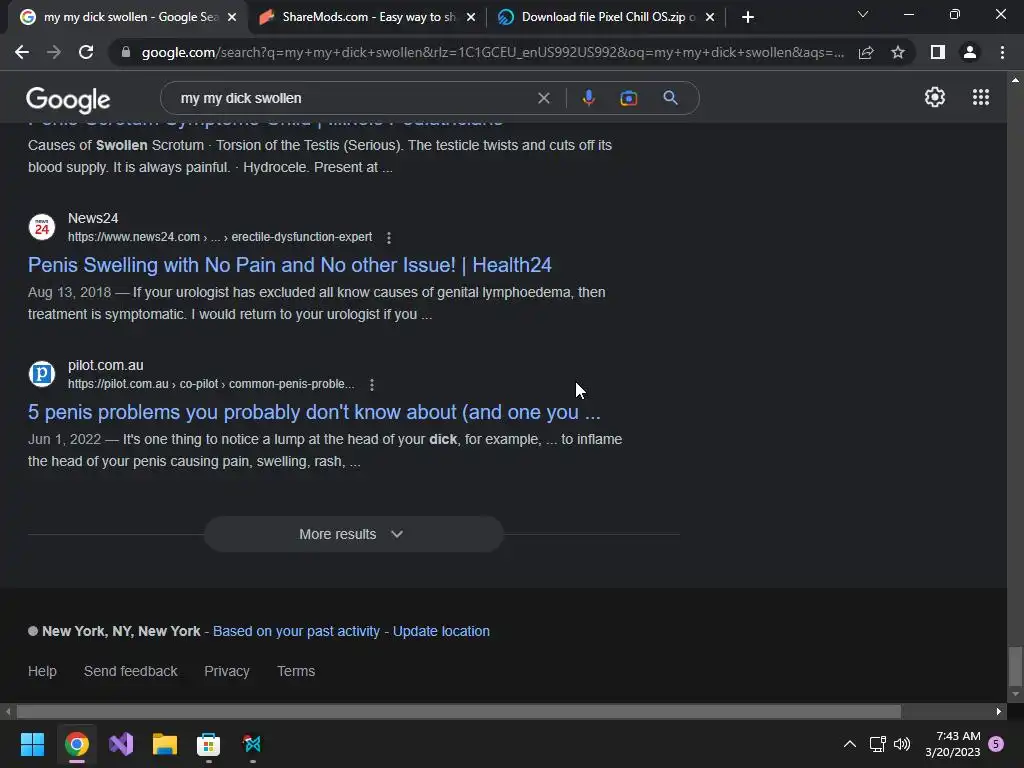The height and width of the screenshot is (768, 1024).
Task: Click Update location link
Action: (x=441, y=632)
